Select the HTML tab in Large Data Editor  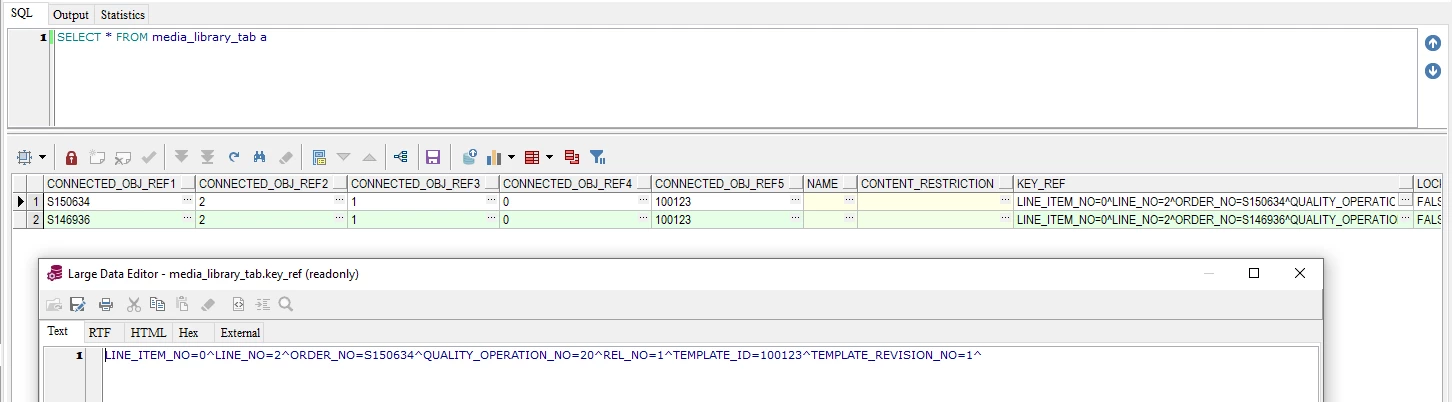(x=148, y=332)
